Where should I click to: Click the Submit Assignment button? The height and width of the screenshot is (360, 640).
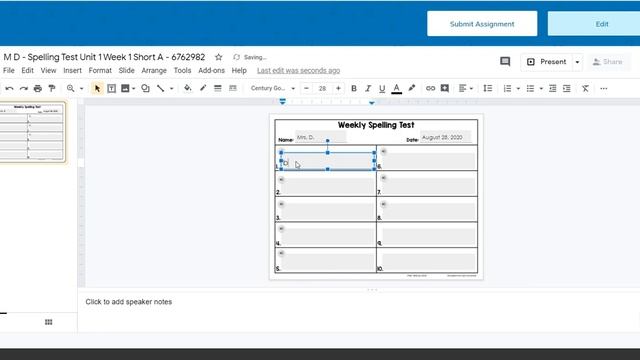[482, 24]
